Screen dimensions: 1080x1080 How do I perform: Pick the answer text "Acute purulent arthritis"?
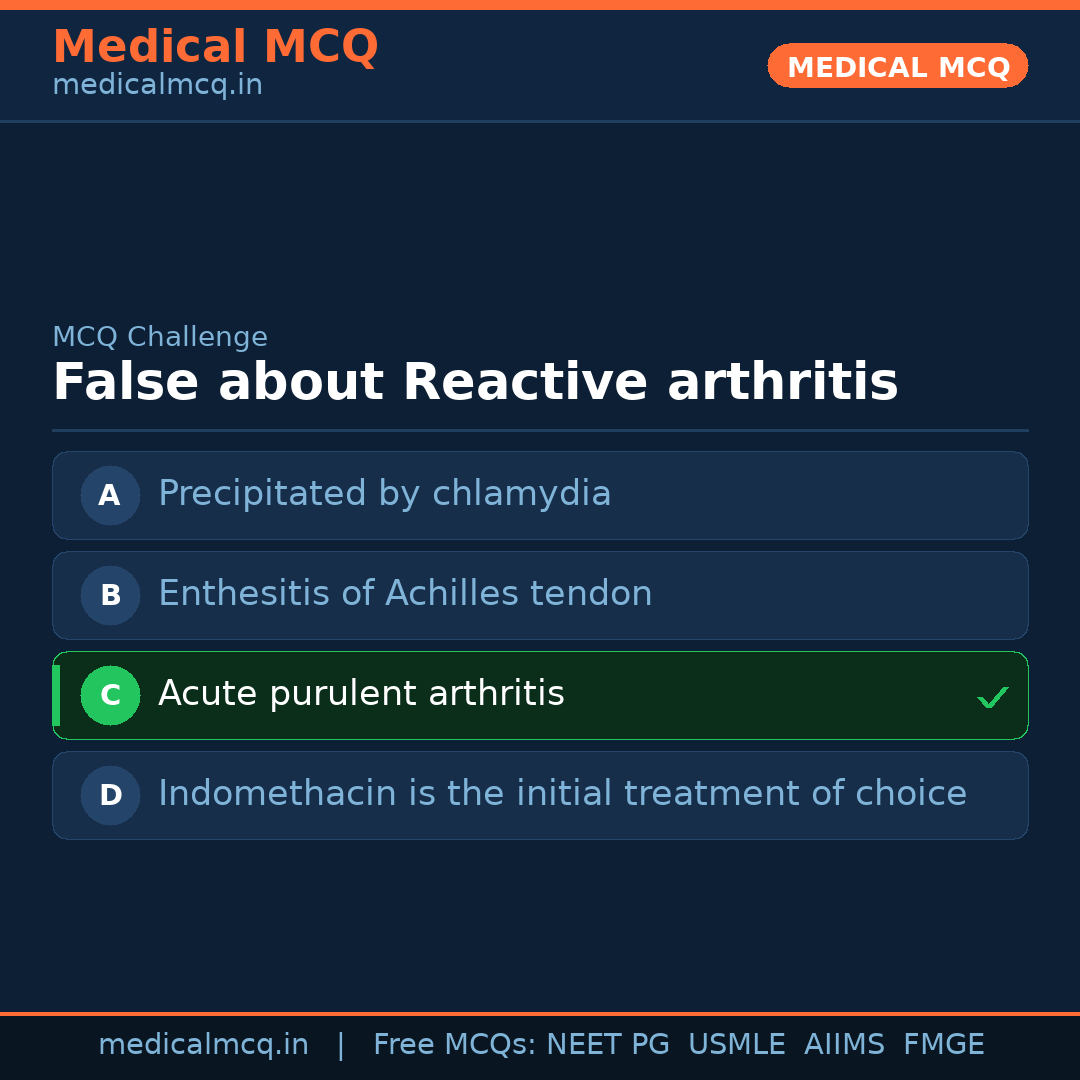[361, 694]
